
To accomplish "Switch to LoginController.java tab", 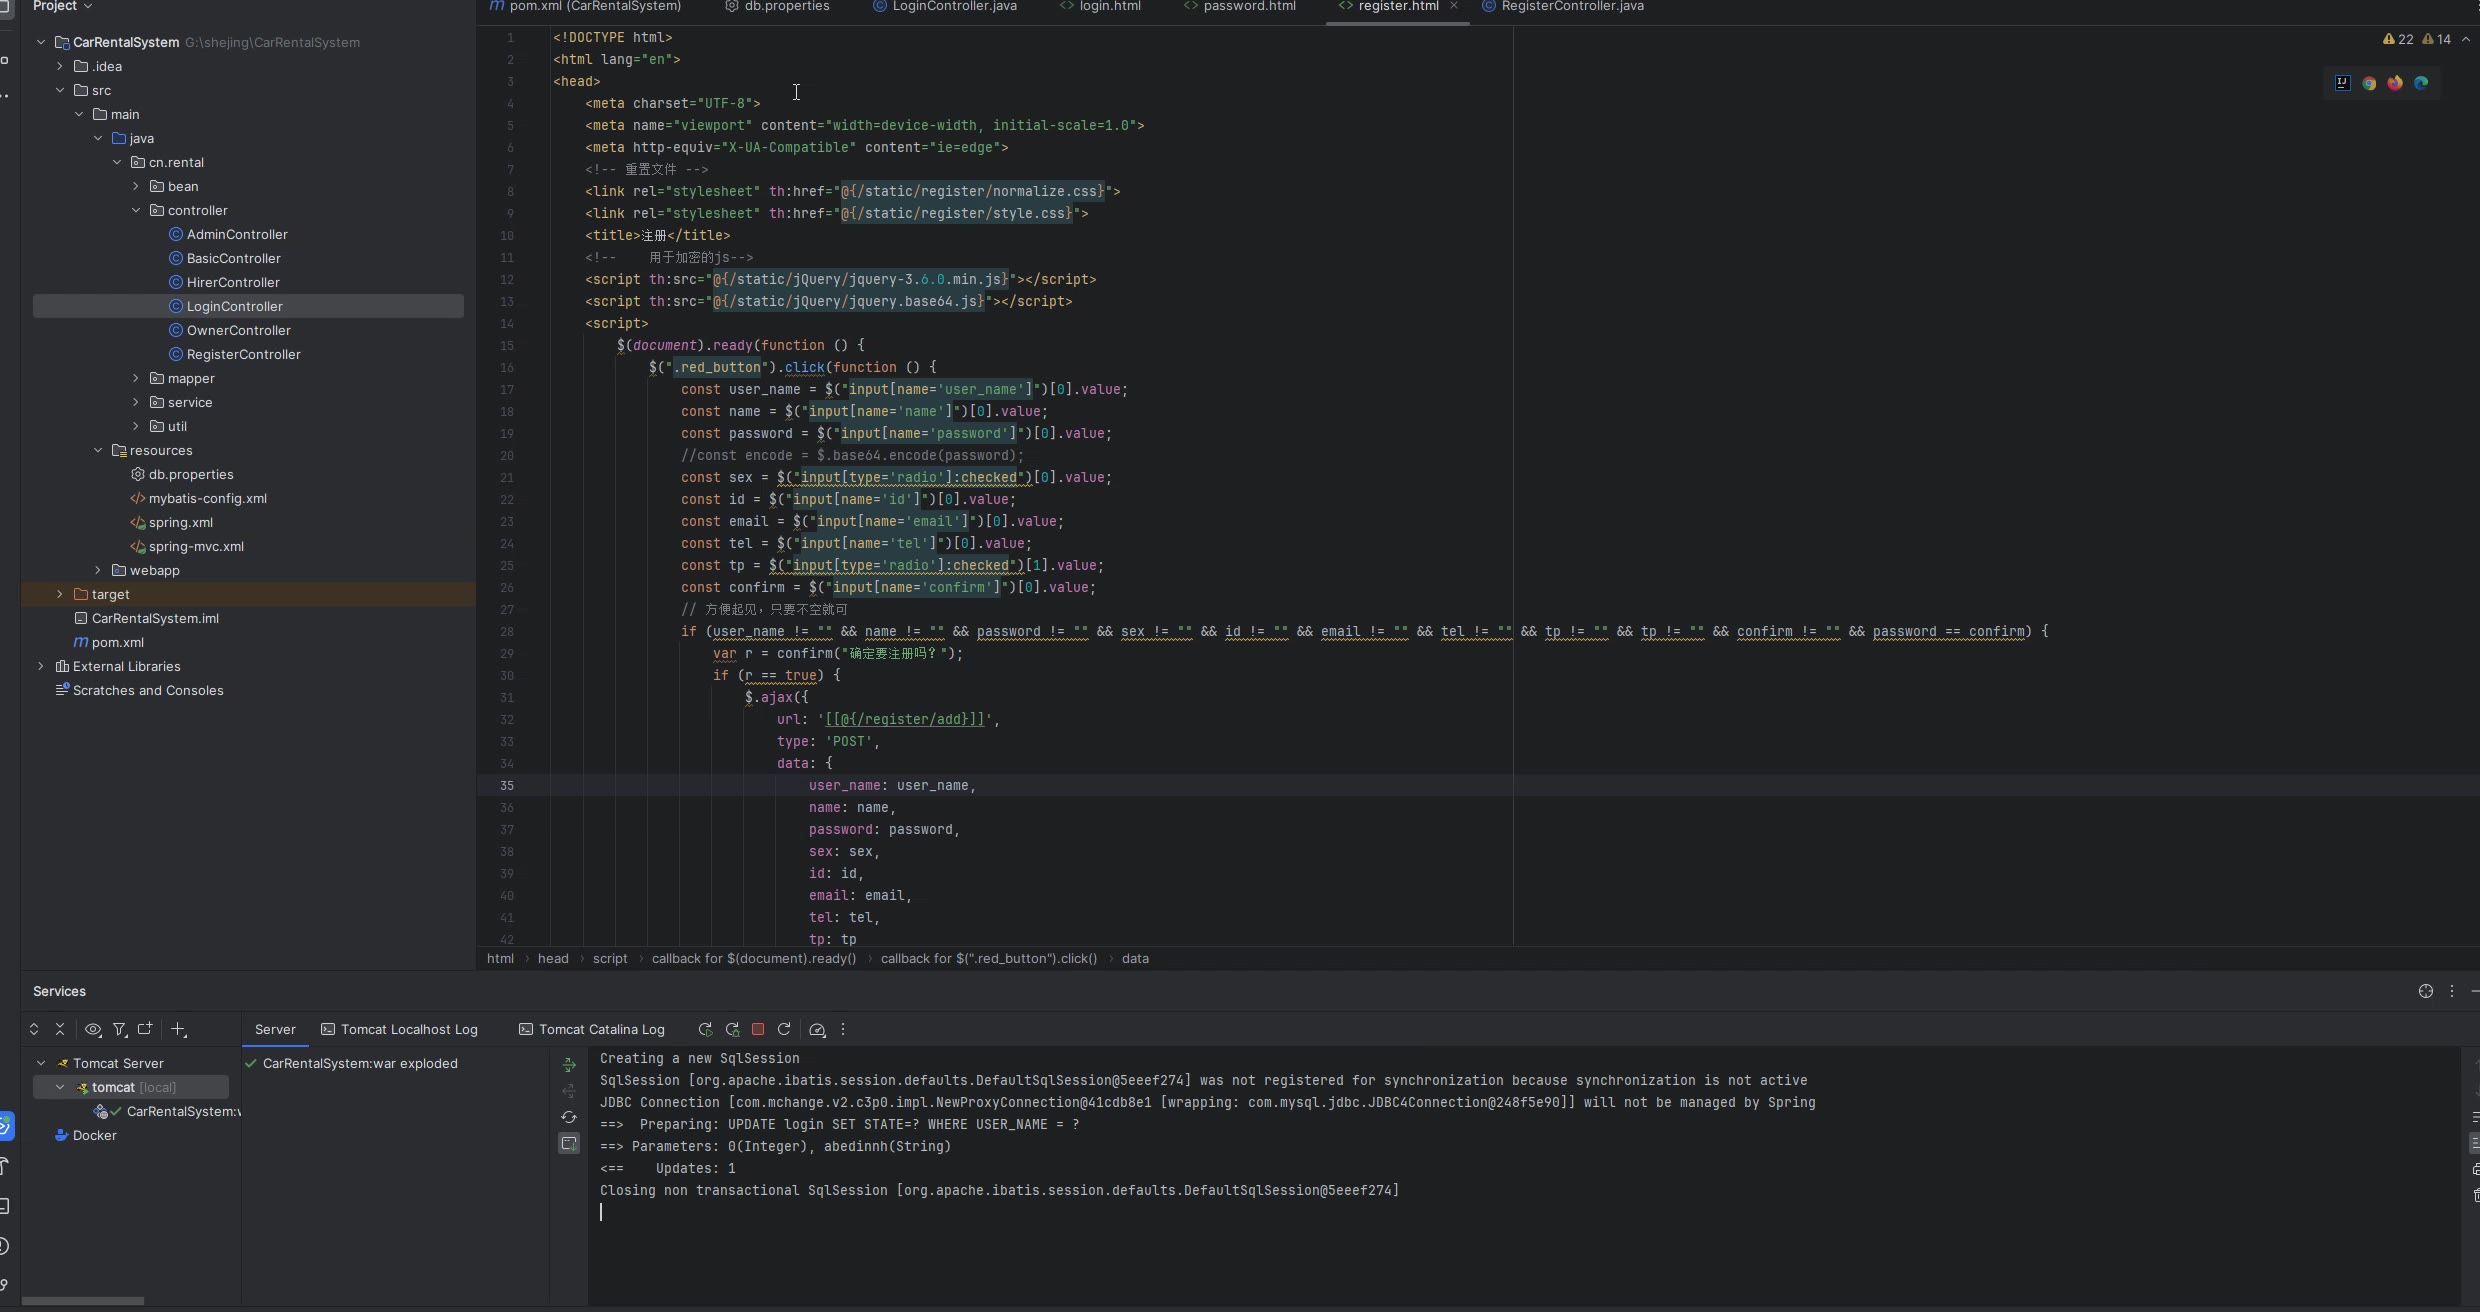I will [953, 7].
